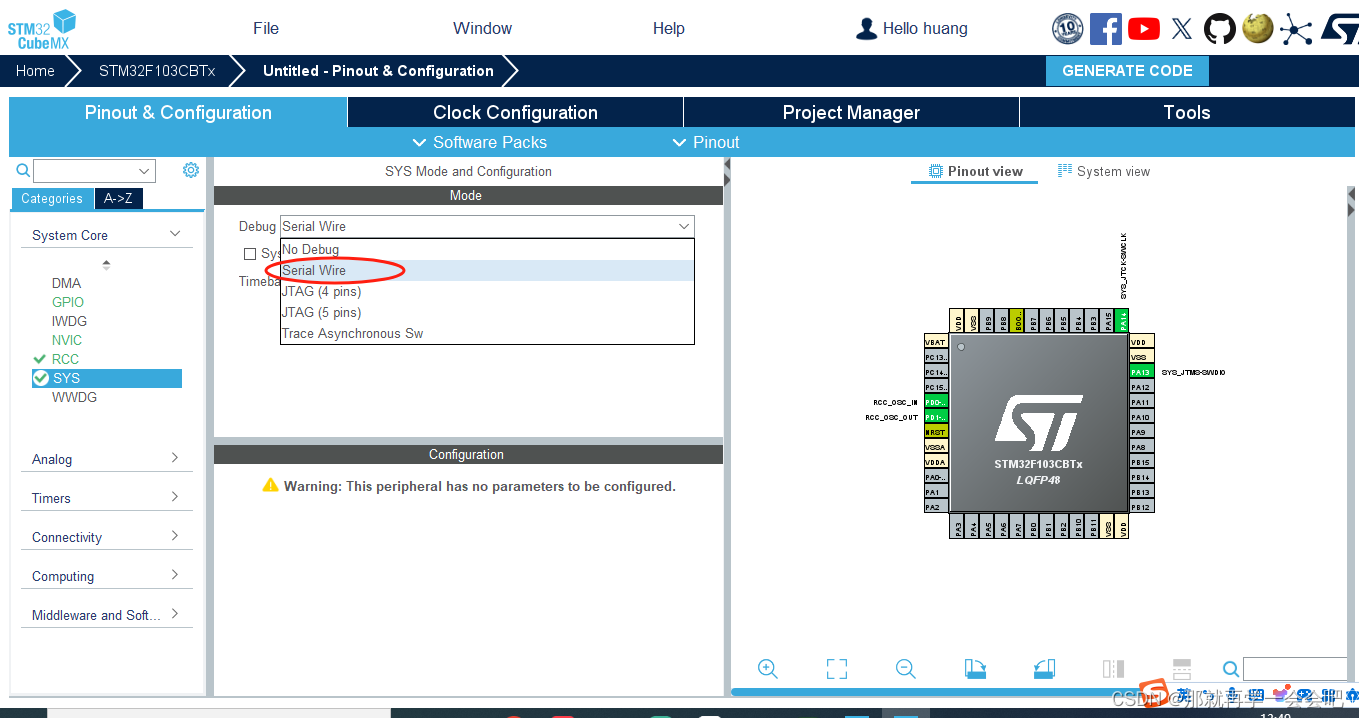This screenshot has width=1359, height=718.
Task: Click GENERATE CODE button
Action: tap(1127, 71)
